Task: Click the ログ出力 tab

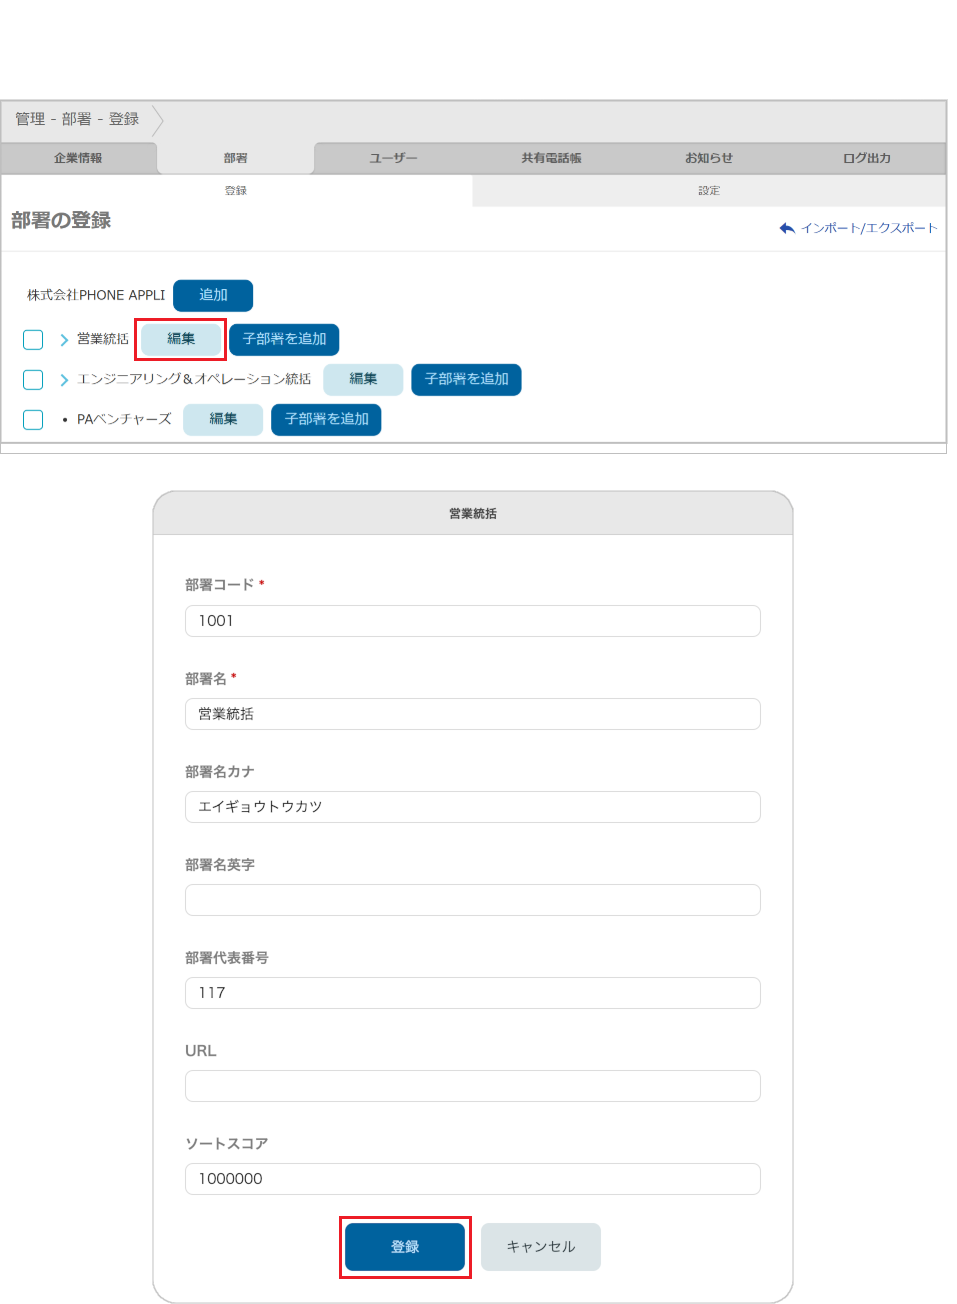Action: pyautogui.click(x=866, y=157)
